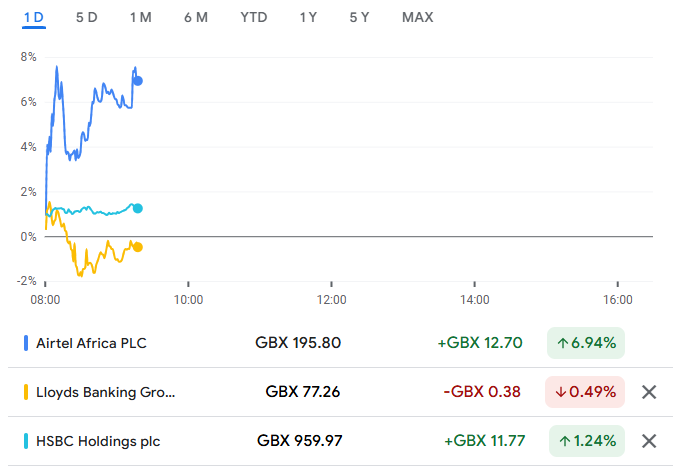Screen dimensions: 675x470
Task: Click the 12:00 time axis label
Action: click(331, 300)
